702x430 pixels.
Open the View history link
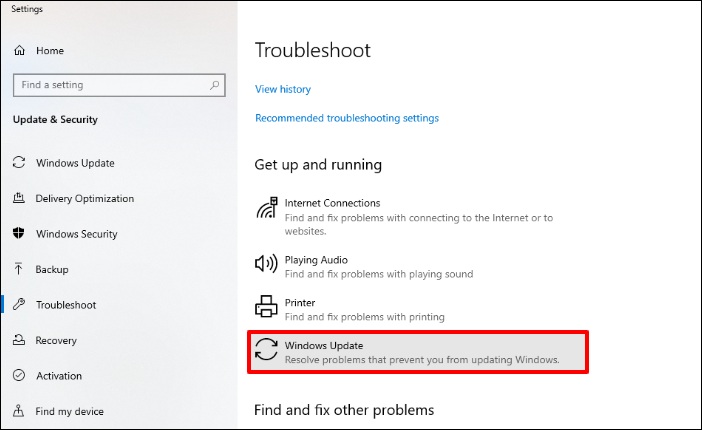(x=283, y=89)
